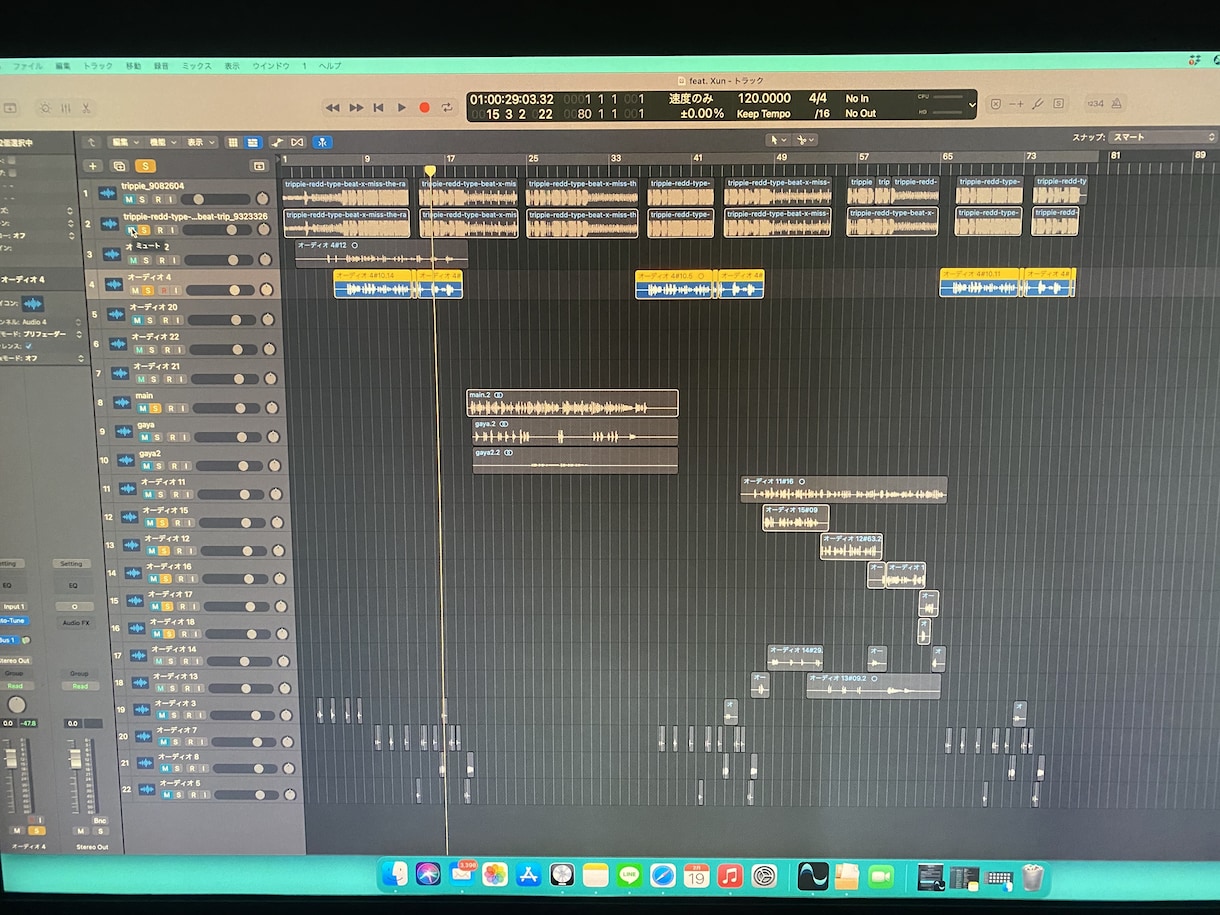Image resolution: width=1220 pixels, height=915 pixels.
Task: Click the volume slider of gaya2 track
Action: (231, 465)
